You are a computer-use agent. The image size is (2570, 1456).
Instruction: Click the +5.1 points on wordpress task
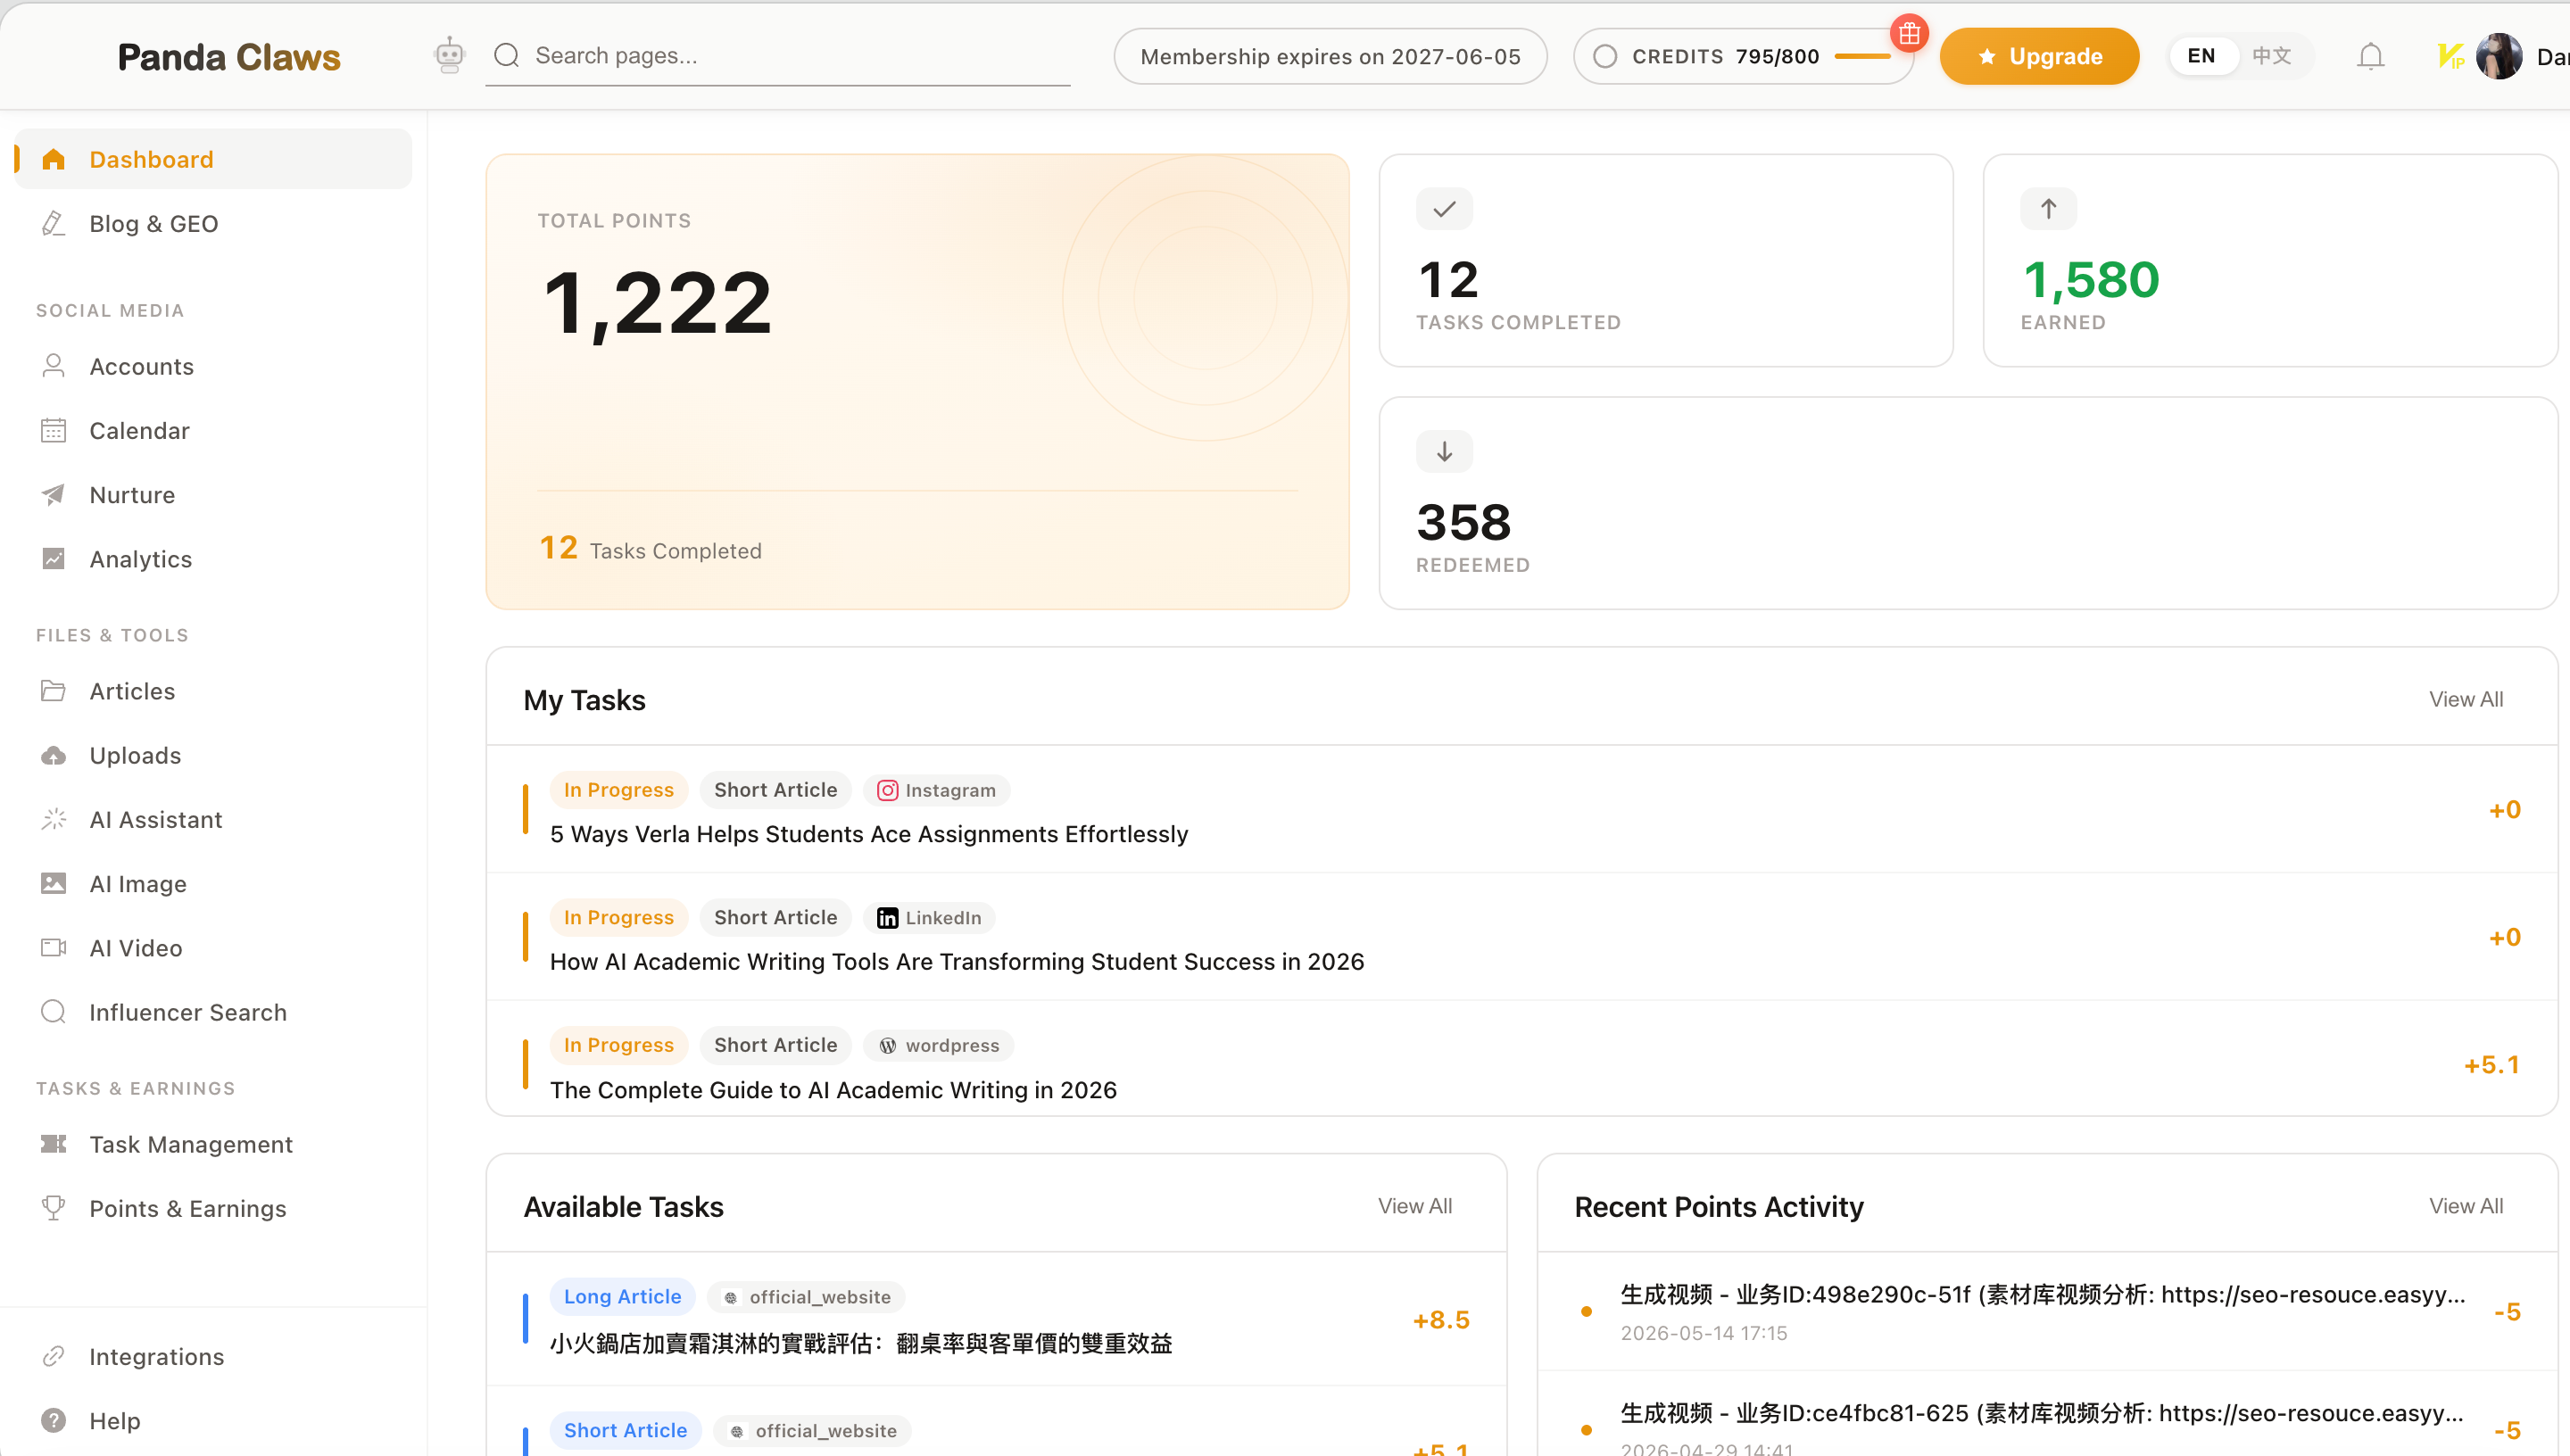(2491, 1065)
